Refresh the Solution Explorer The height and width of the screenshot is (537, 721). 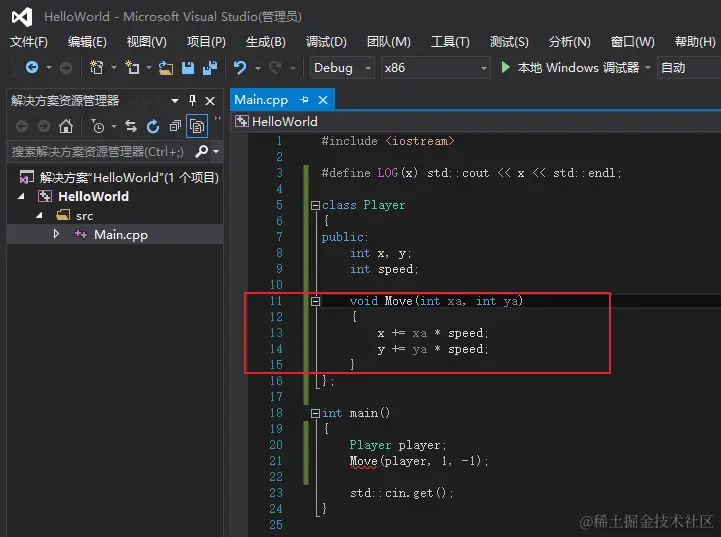tap(153, 126)
